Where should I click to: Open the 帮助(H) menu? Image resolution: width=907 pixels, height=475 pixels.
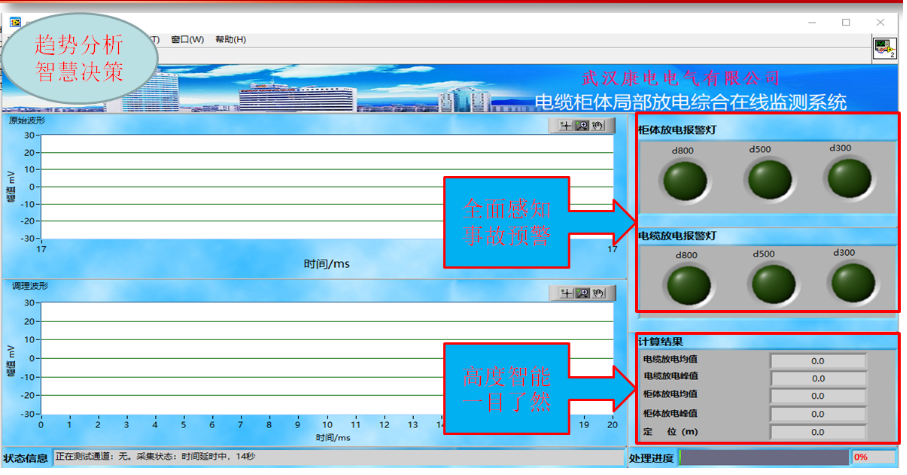[x=231, y=39]
